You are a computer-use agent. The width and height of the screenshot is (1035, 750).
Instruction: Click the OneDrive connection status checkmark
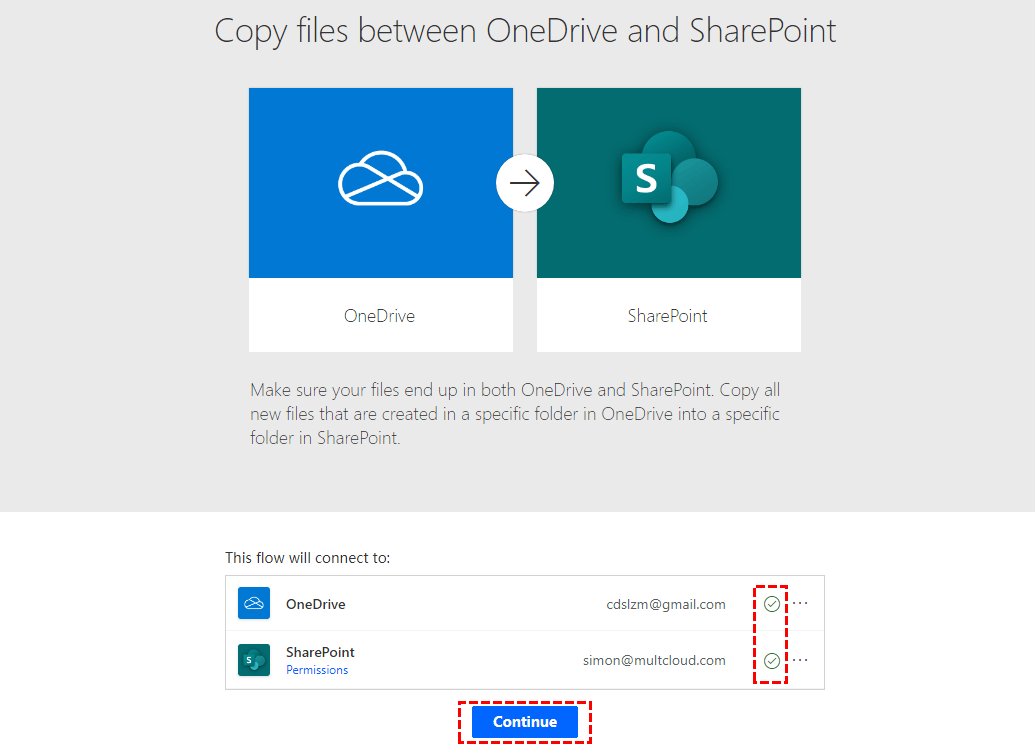(772, 603)
